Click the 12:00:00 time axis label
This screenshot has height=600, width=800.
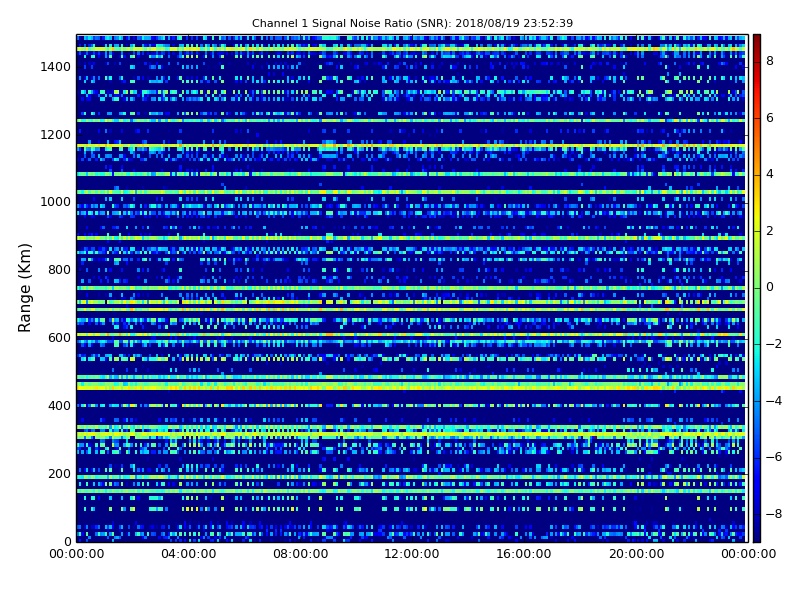coord(412,554)
